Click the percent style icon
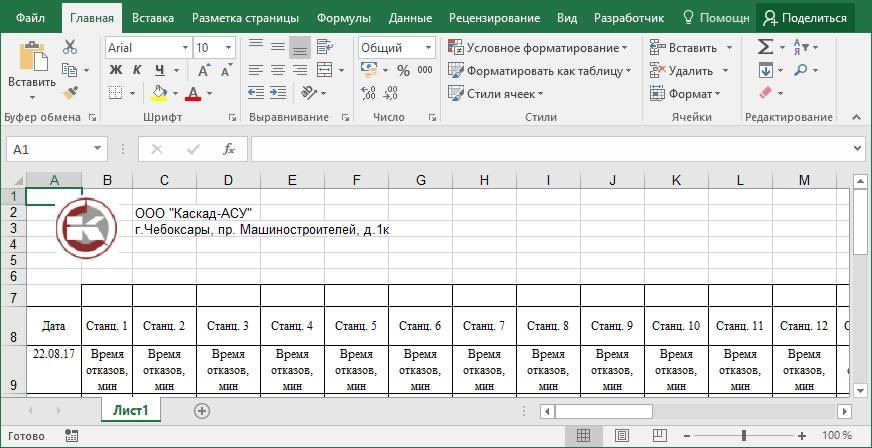Screen dimensions: 872x448 [403, 71]
